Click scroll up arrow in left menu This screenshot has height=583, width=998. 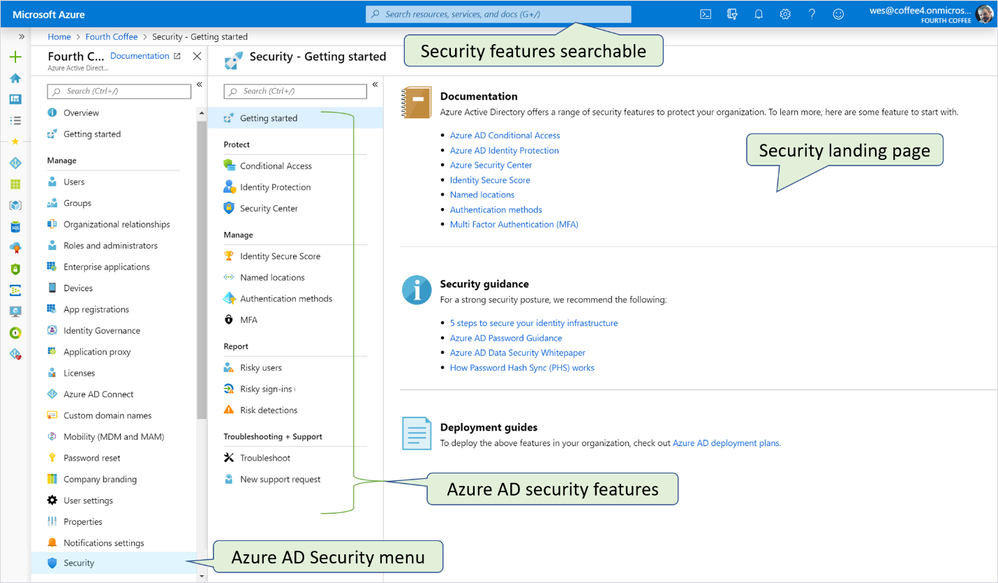point(202,113)
